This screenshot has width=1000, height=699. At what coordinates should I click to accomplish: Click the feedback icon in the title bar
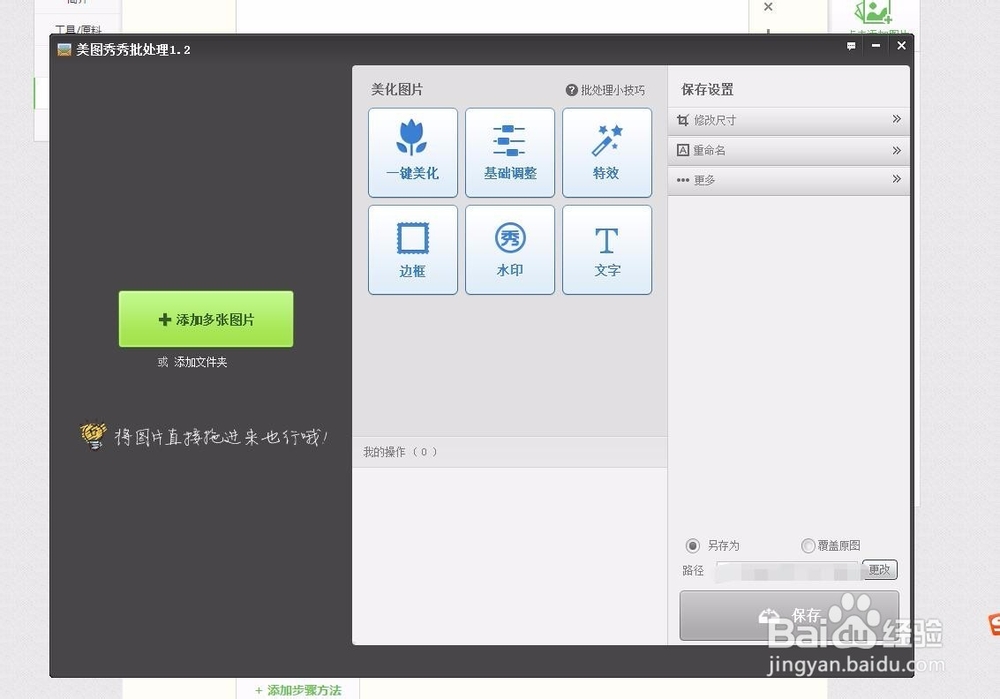pos(851,45)
